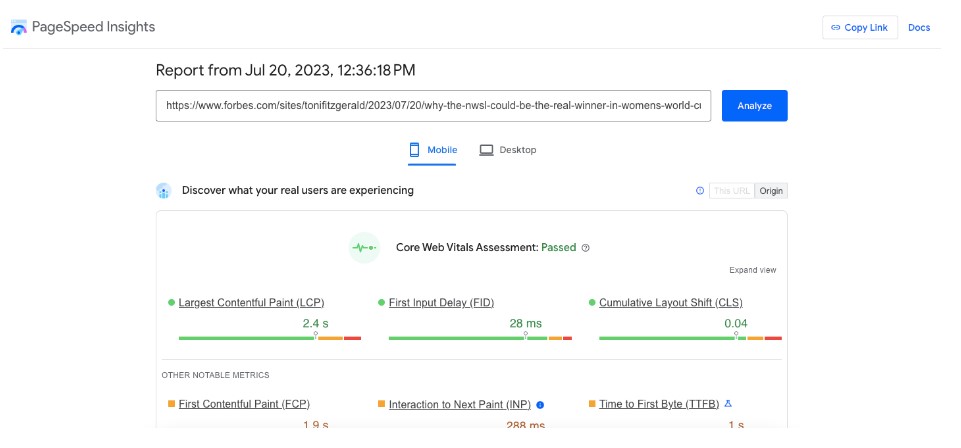961x448 pixels.
Task: Switch to the Mobile tab
Action: 432,150
